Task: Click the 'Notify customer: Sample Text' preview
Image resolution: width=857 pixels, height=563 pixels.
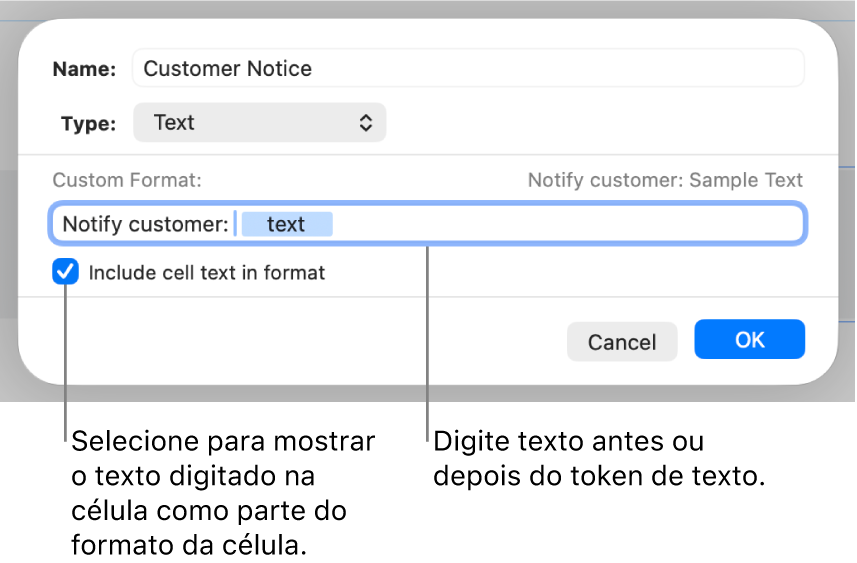Action: point(665,180)
